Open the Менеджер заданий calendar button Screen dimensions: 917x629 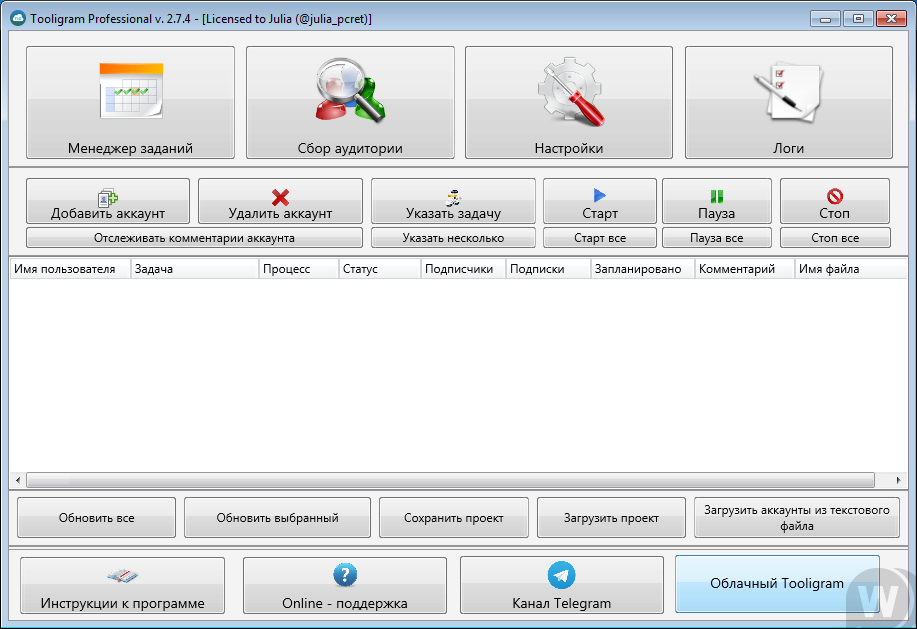coord(130,102)
